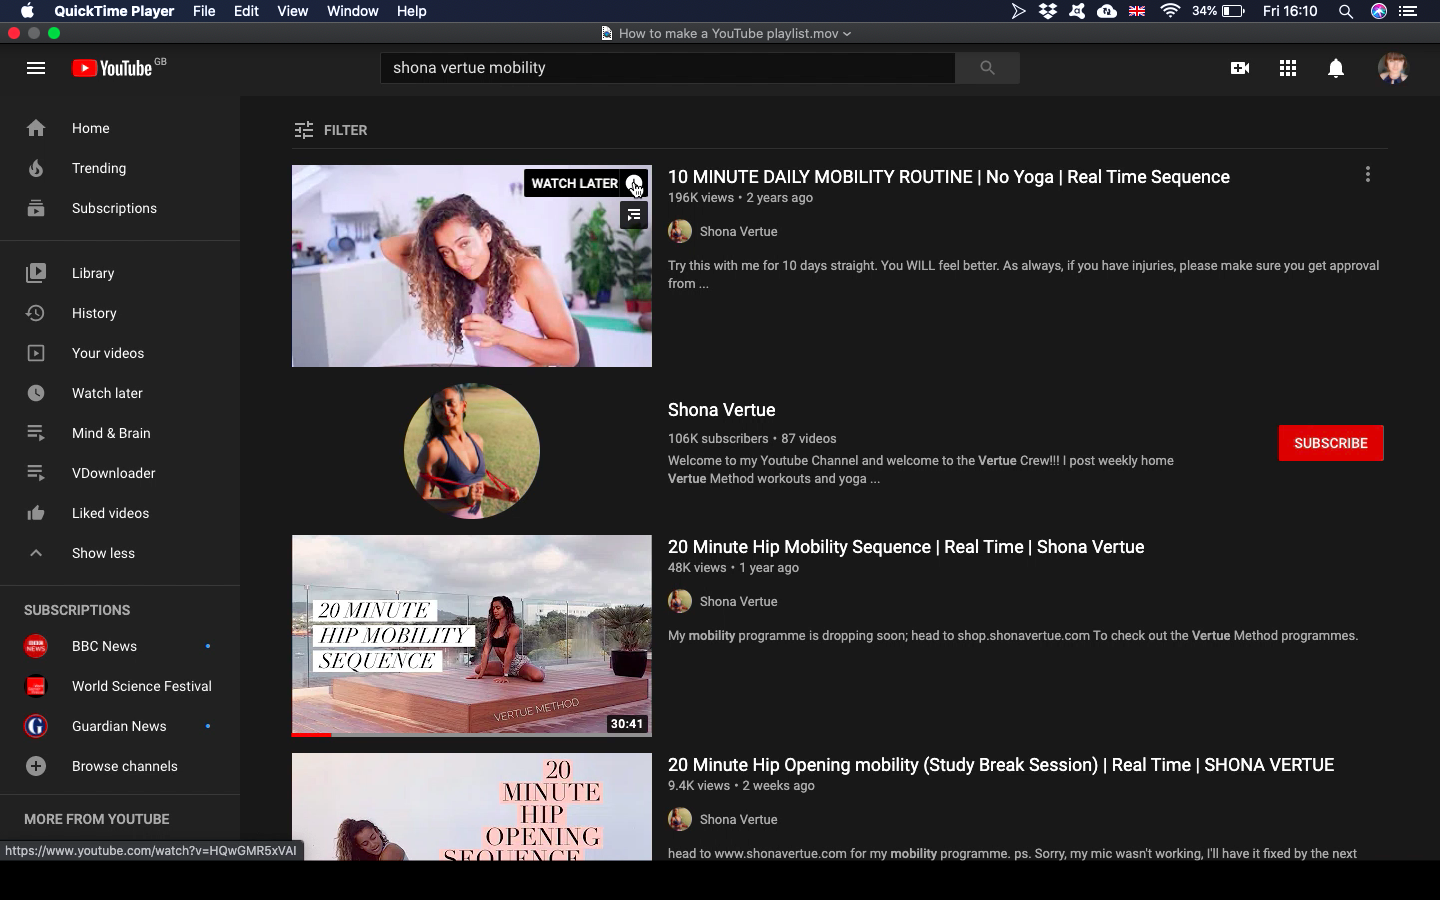Open the Apple menu

coord(27,11)
